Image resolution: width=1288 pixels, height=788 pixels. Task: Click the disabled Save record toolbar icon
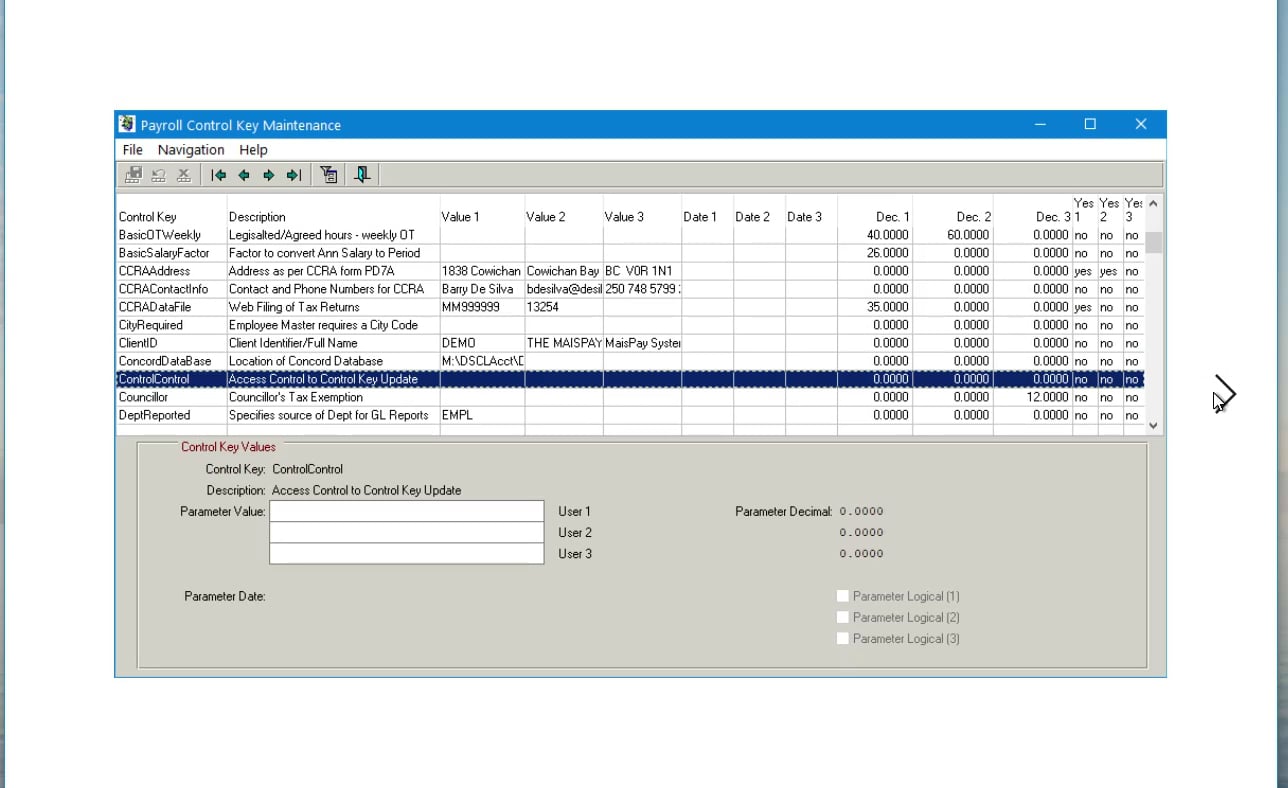[x=133, y=175]
